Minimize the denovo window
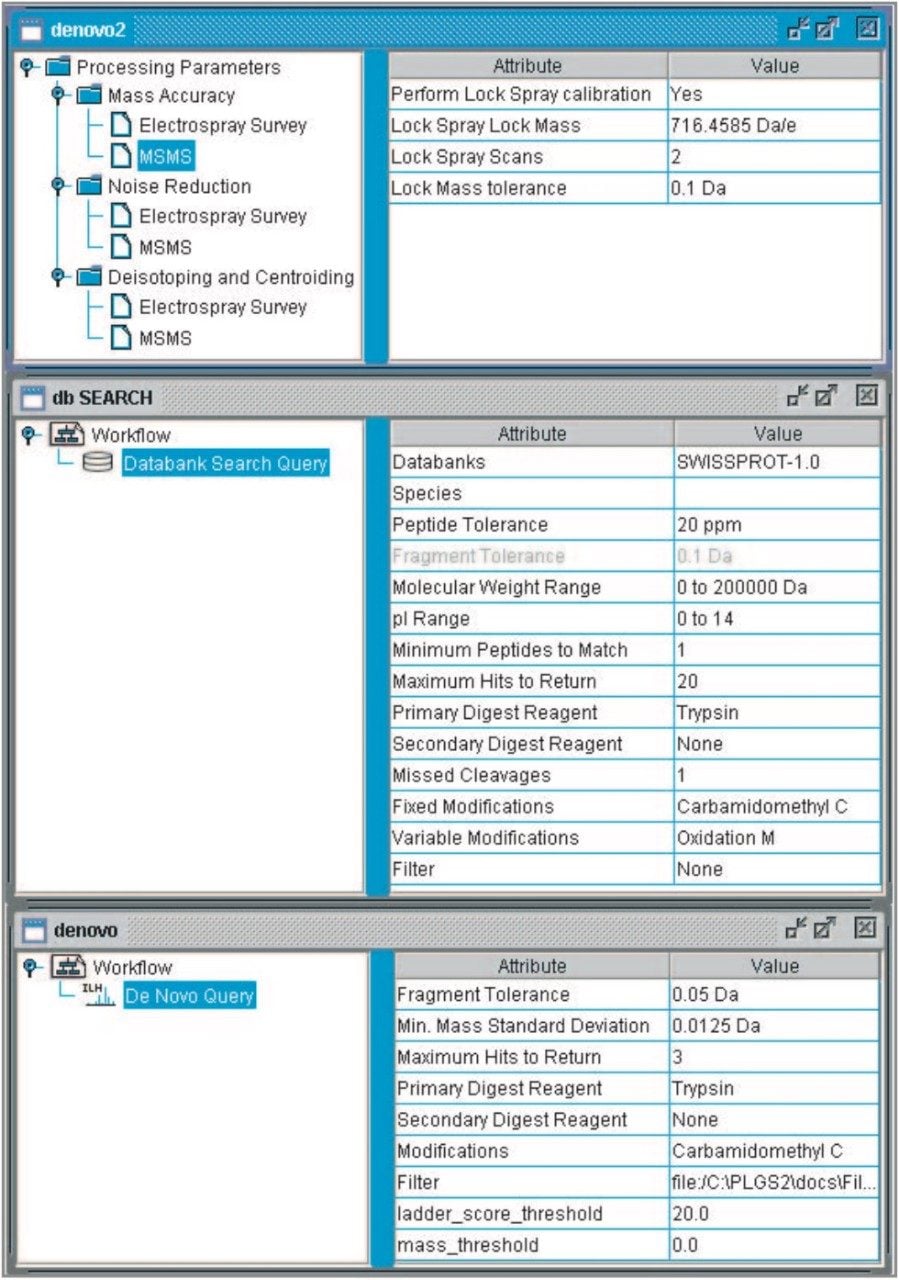 point(797,929)
